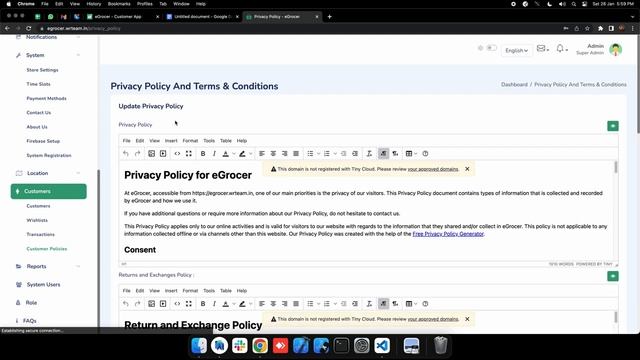Open Payment Methods in sidebar
This screenshot has width=640, height=360.
click(47, 98)
